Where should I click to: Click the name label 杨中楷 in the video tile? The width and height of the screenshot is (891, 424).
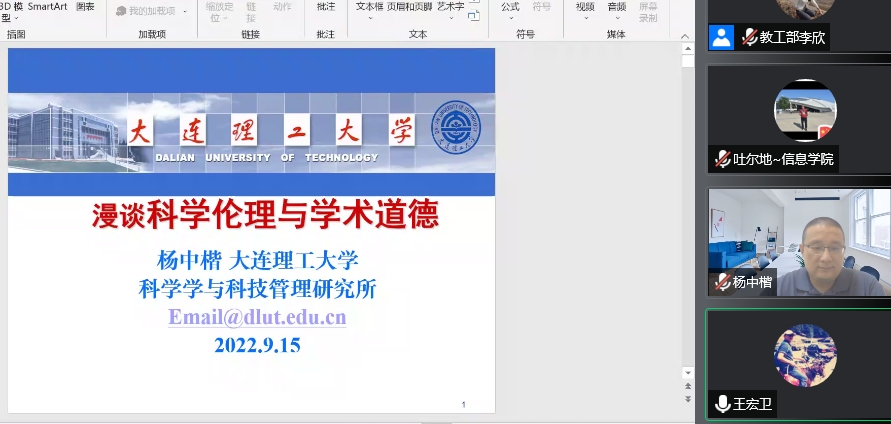(752, 282)
